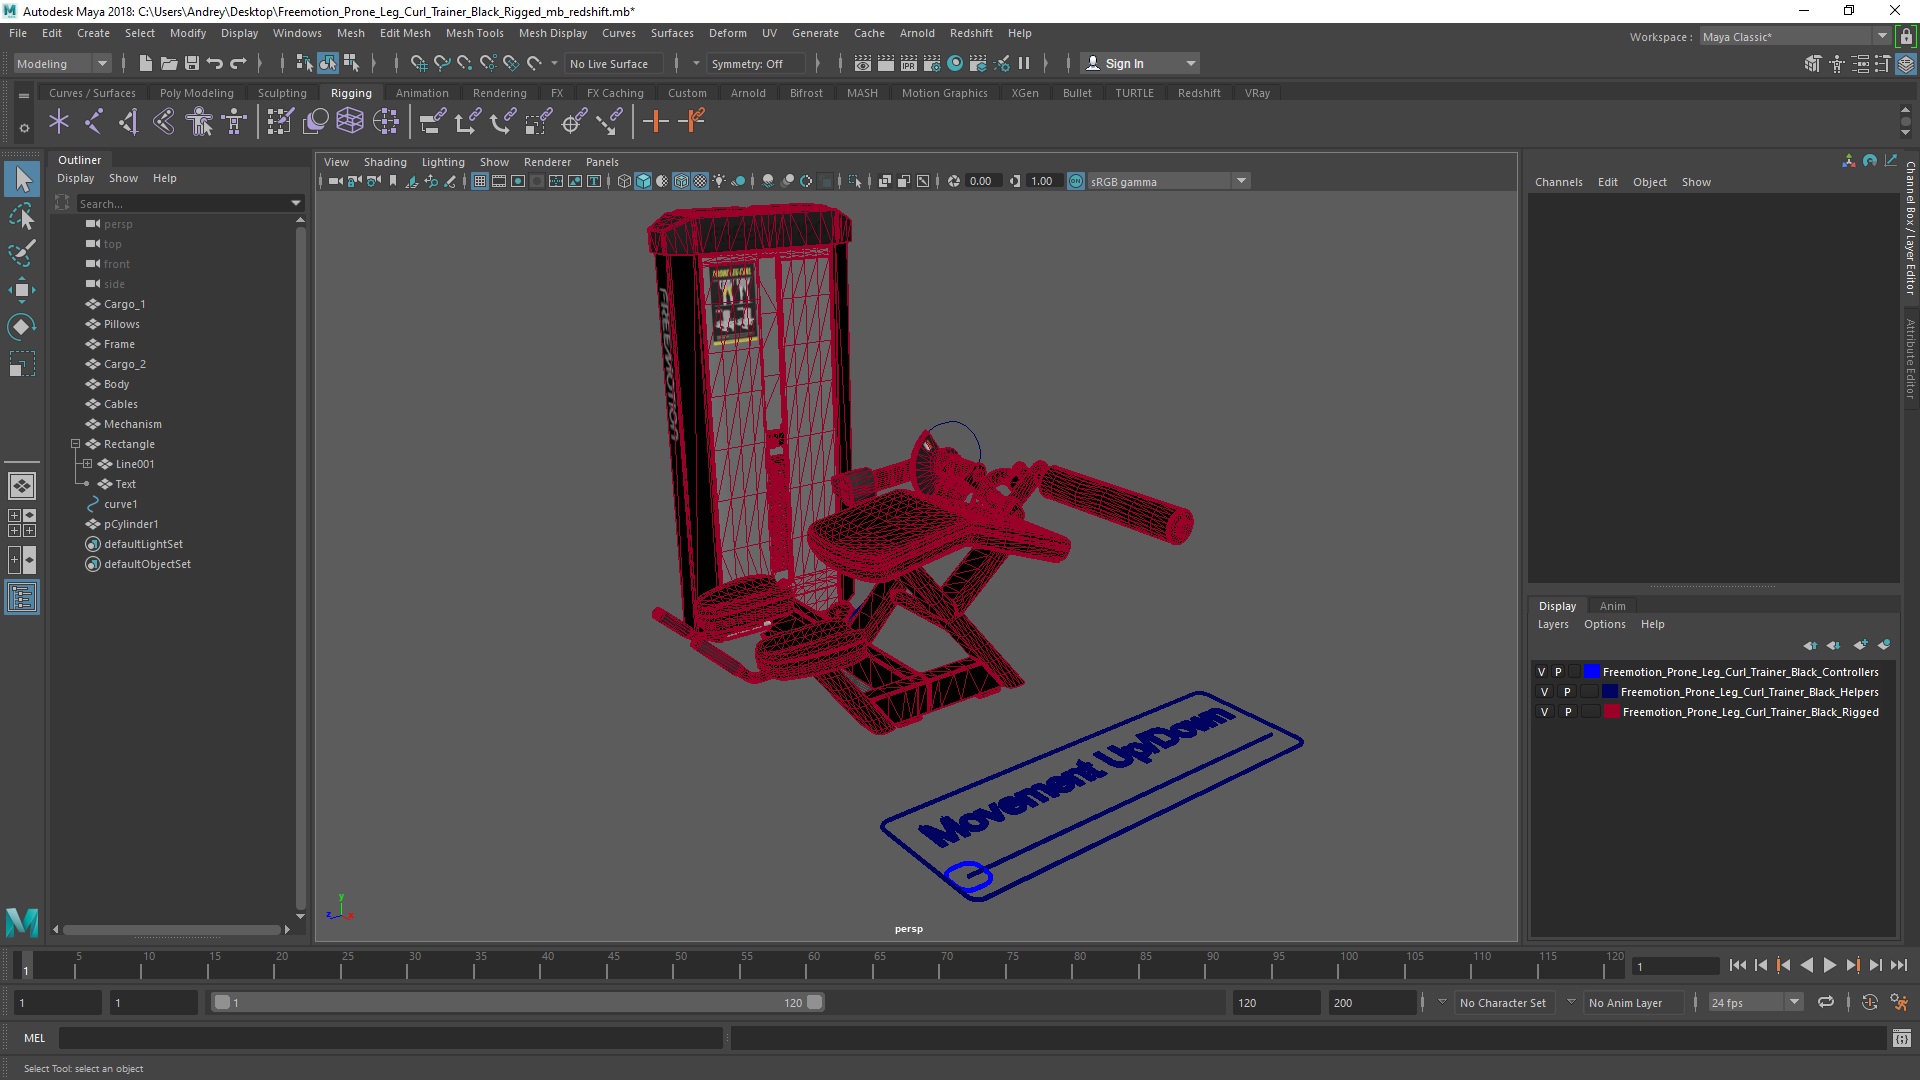Choose the Paint Selection tool
The height and width of the screenshot is (1080, 1920).
[22, 253]
